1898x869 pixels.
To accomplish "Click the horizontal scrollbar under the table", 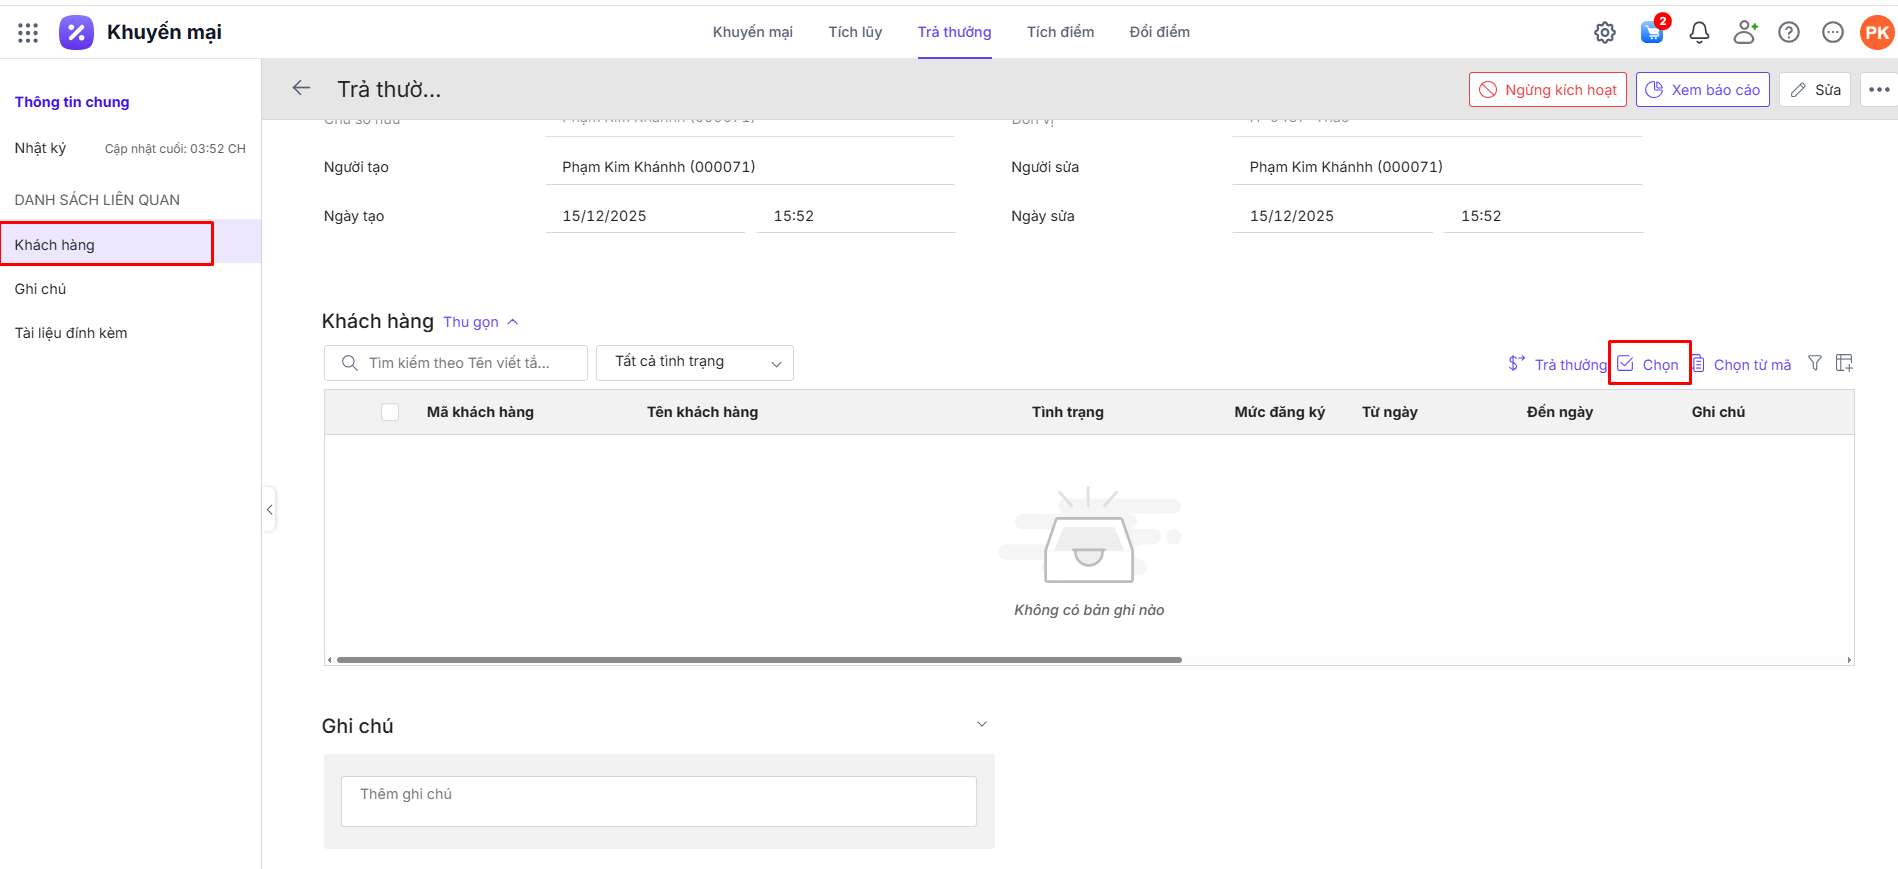I will 759,660.
